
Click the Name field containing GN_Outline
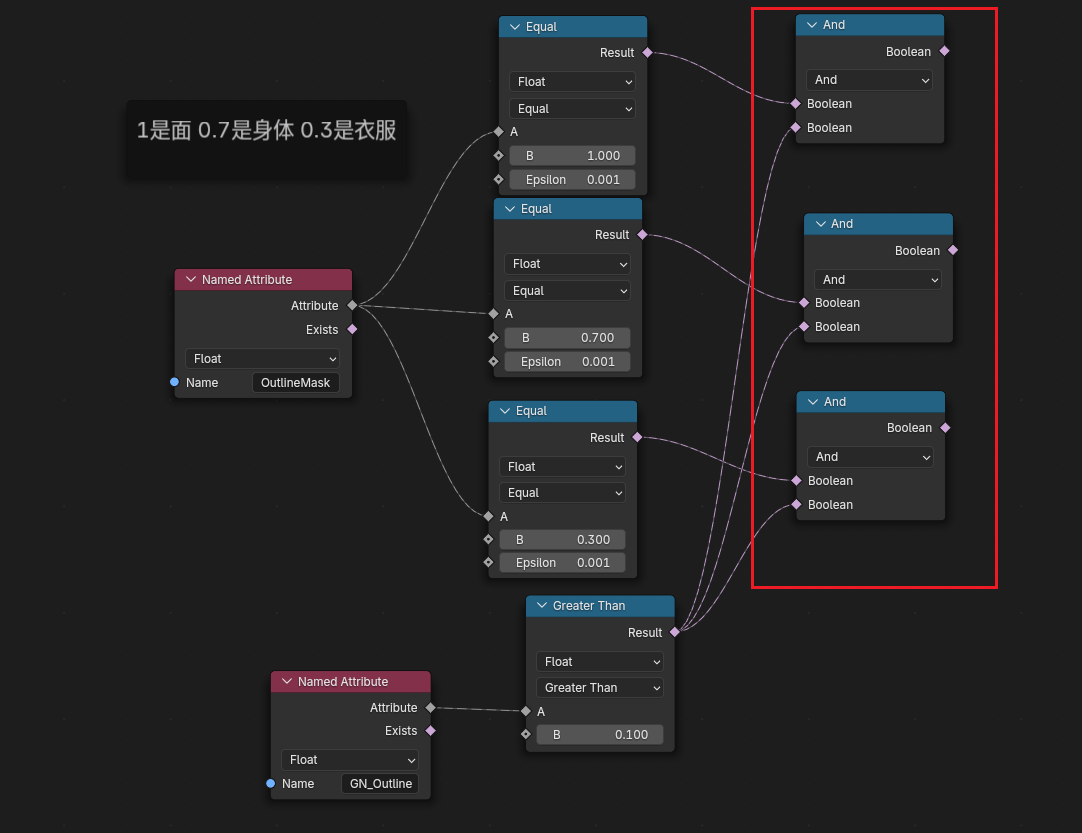click(x=380, y=784)
